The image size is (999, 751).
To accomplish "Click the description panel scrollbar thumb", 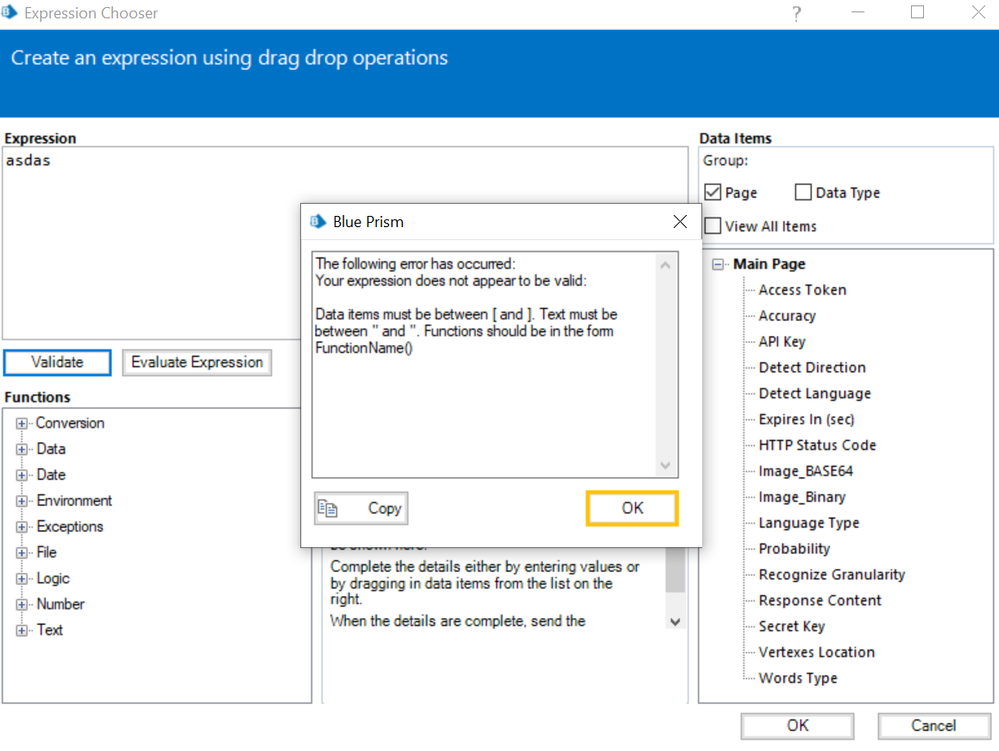I will tap(675, 570).
